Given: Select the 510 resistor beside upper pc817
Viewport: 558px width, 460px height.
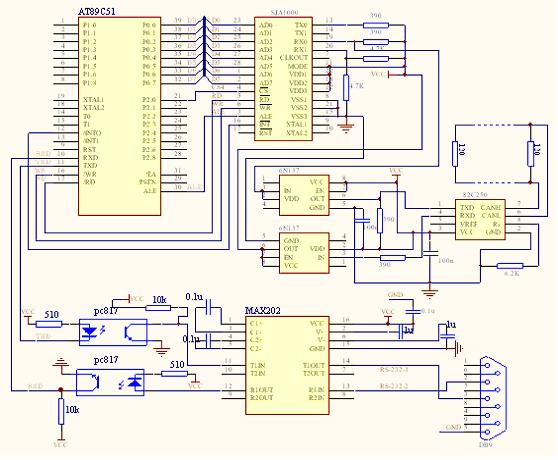Looking at the screenshot, I should (49, 324).
